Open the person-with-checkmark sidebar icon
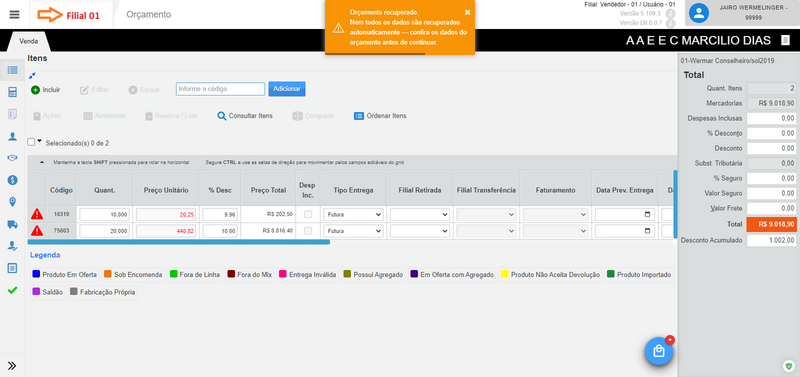The image size is (800, 377). (x=13, y=246)
